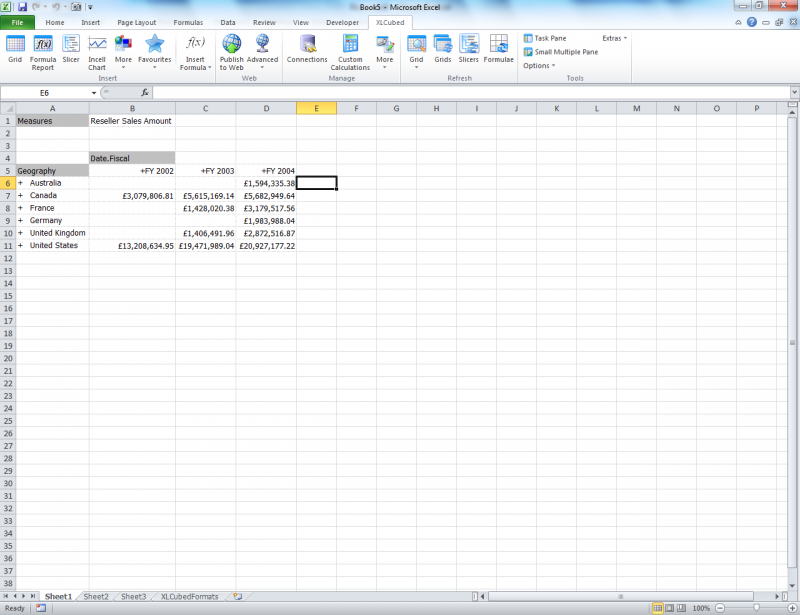Expand the Australia row
Viewport: 800px width, 615px height.
tap(20, 183)
